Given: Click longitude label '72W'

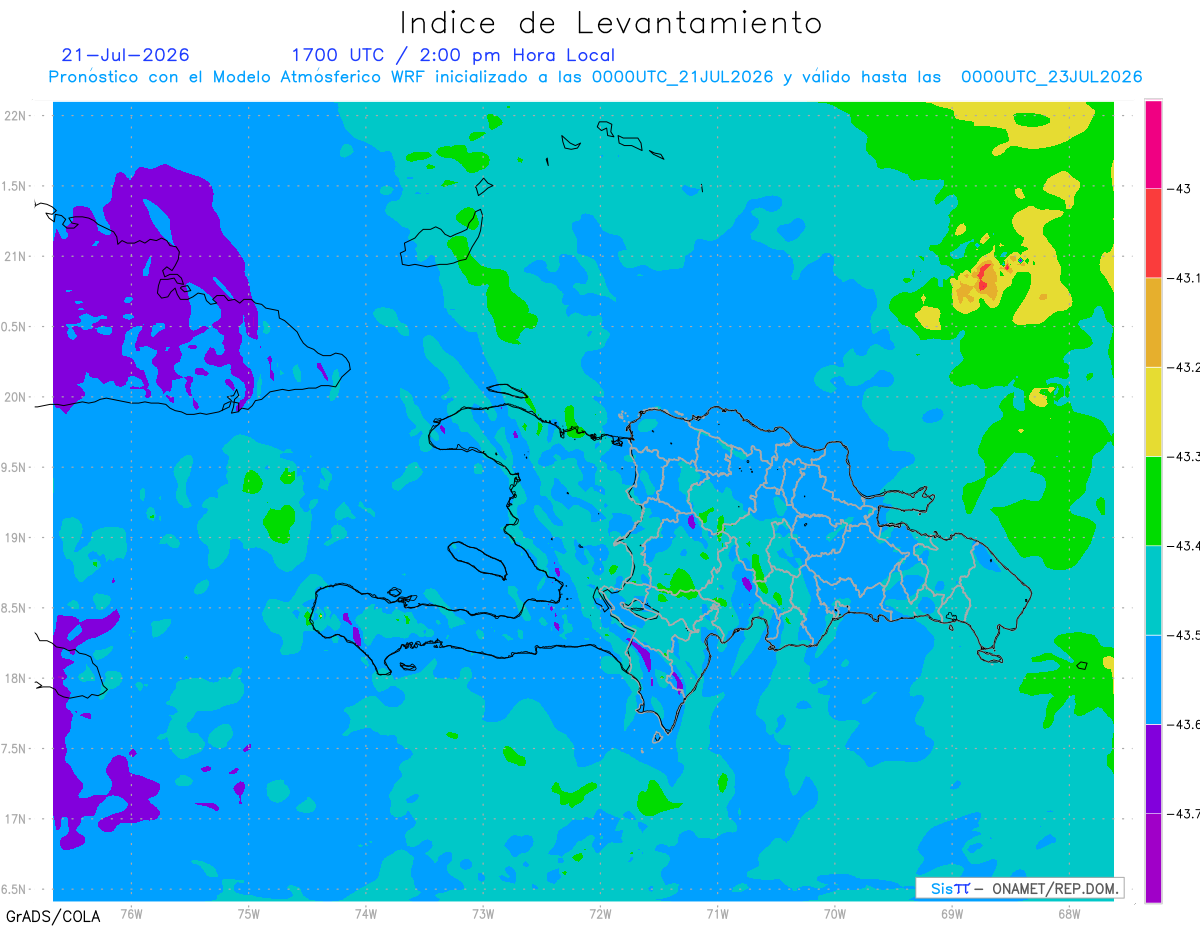Looking at the screenshot, I should click(600, 914).
